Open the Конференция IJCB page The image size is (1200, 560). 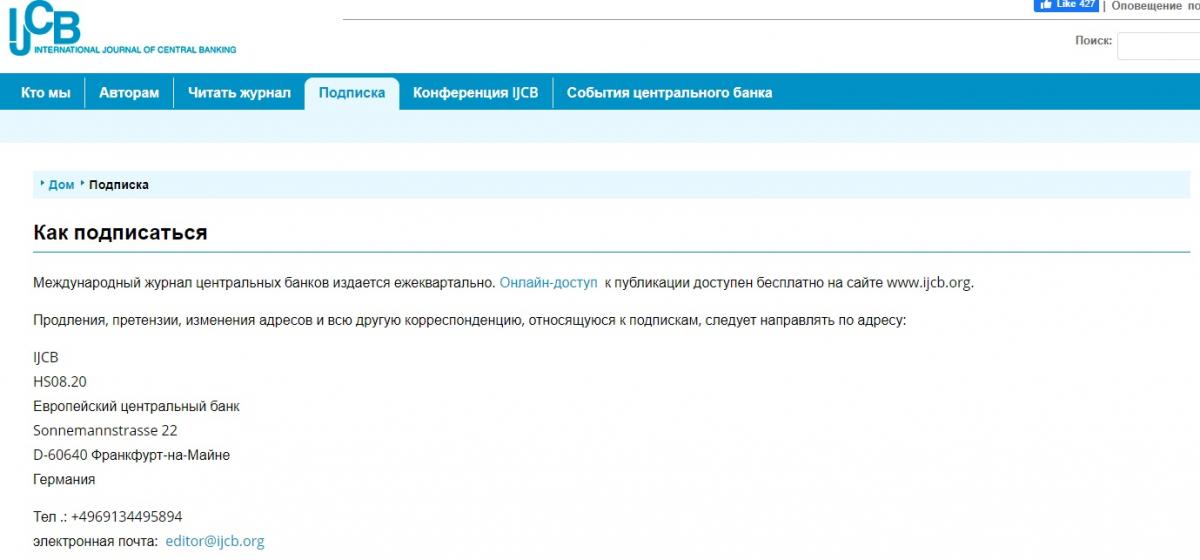(475, 93)
